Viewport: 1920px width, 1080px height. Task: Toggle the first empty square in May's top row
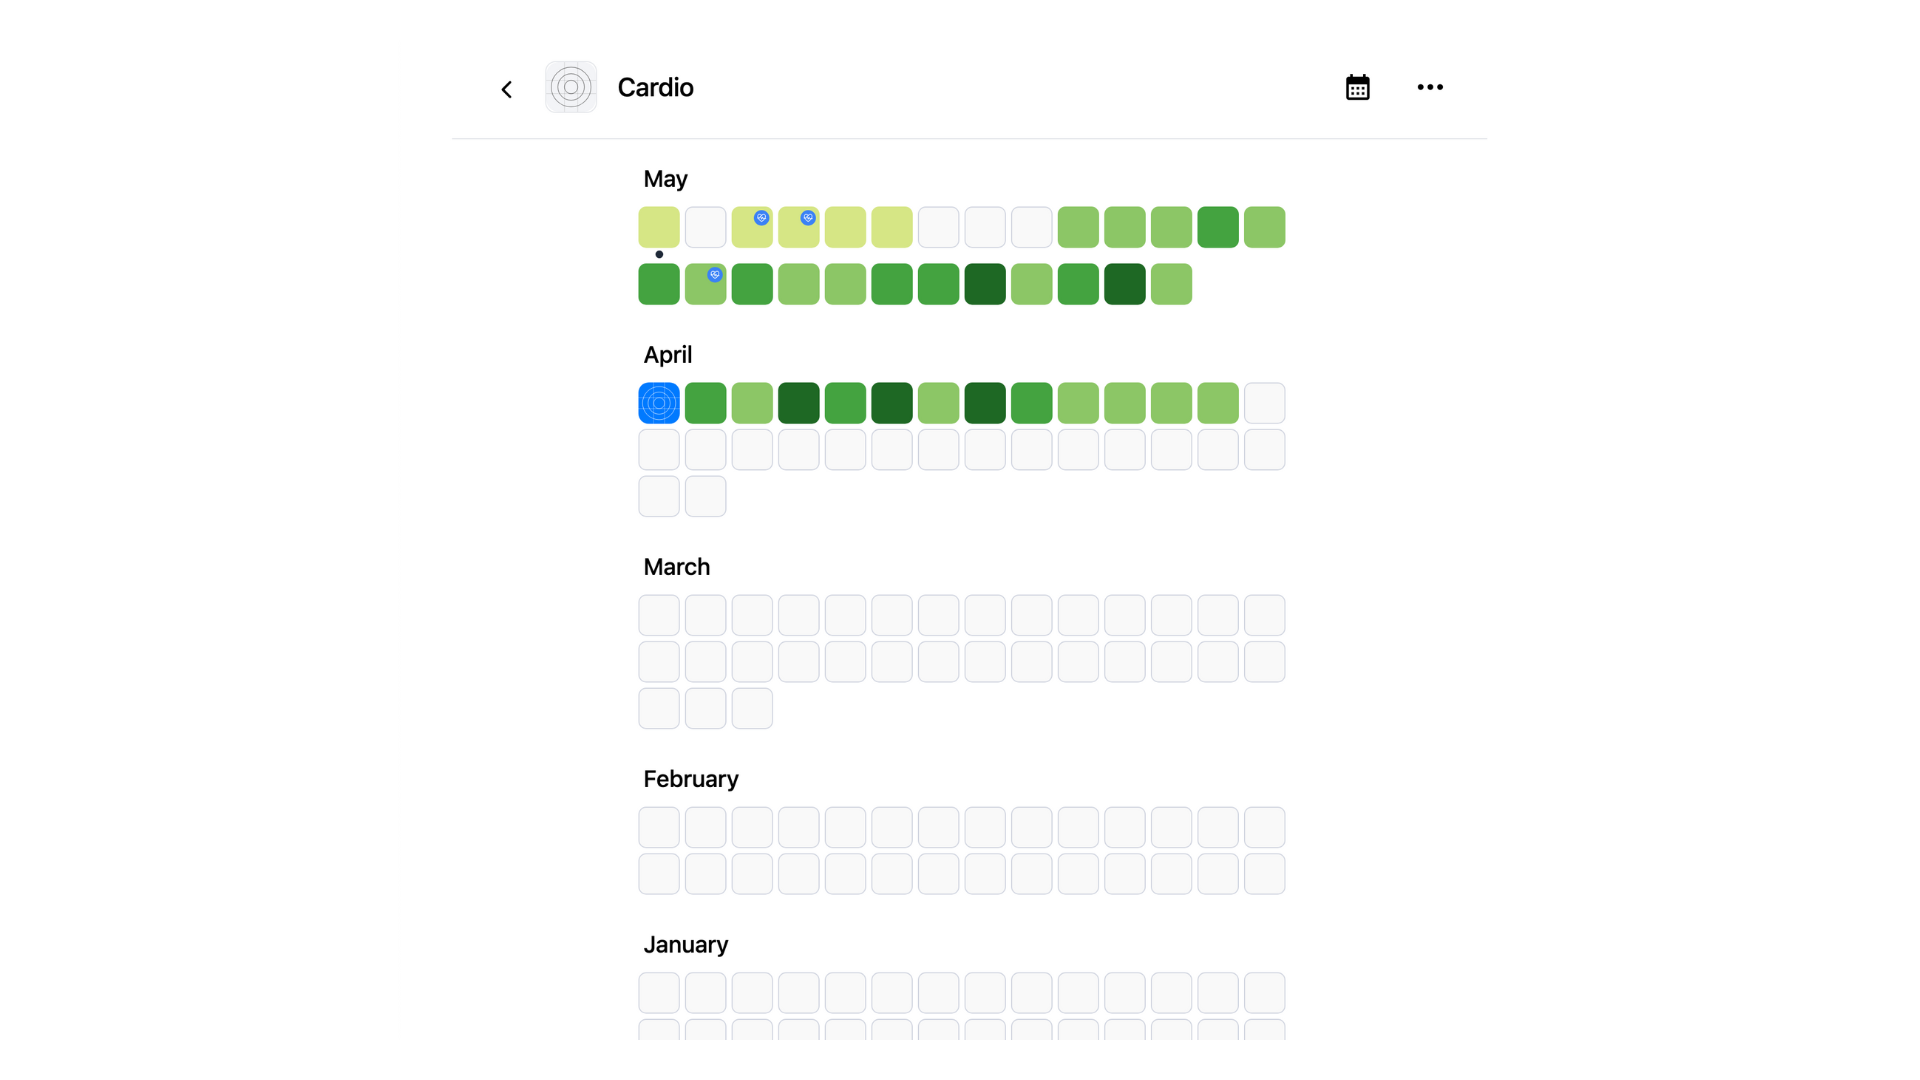(706, 227)
